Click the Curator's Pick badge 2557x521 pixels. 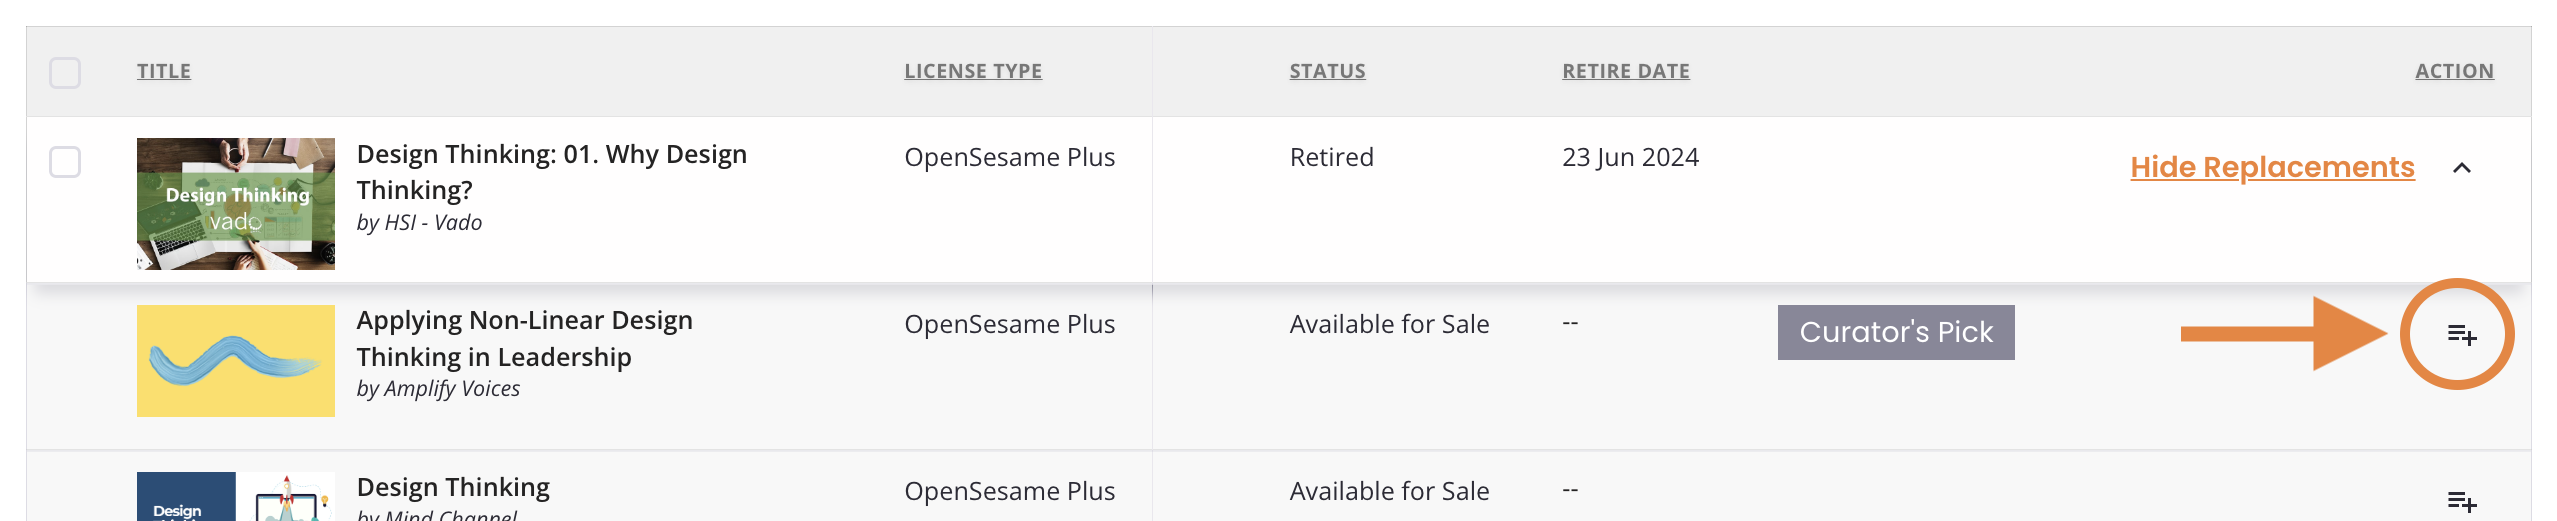point(1896,332)
